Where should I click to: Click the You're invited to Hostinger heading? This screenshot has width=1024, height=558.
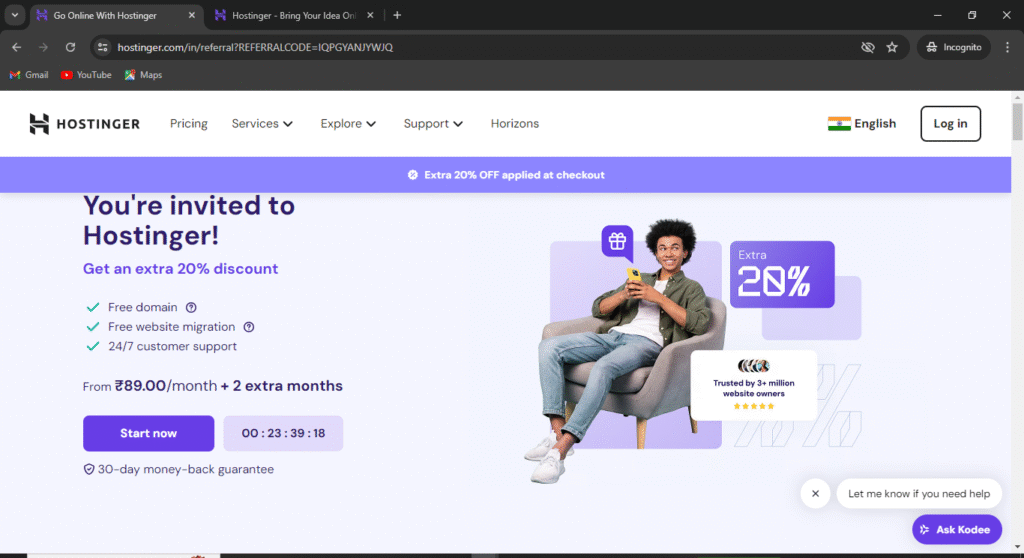[189, 220]
